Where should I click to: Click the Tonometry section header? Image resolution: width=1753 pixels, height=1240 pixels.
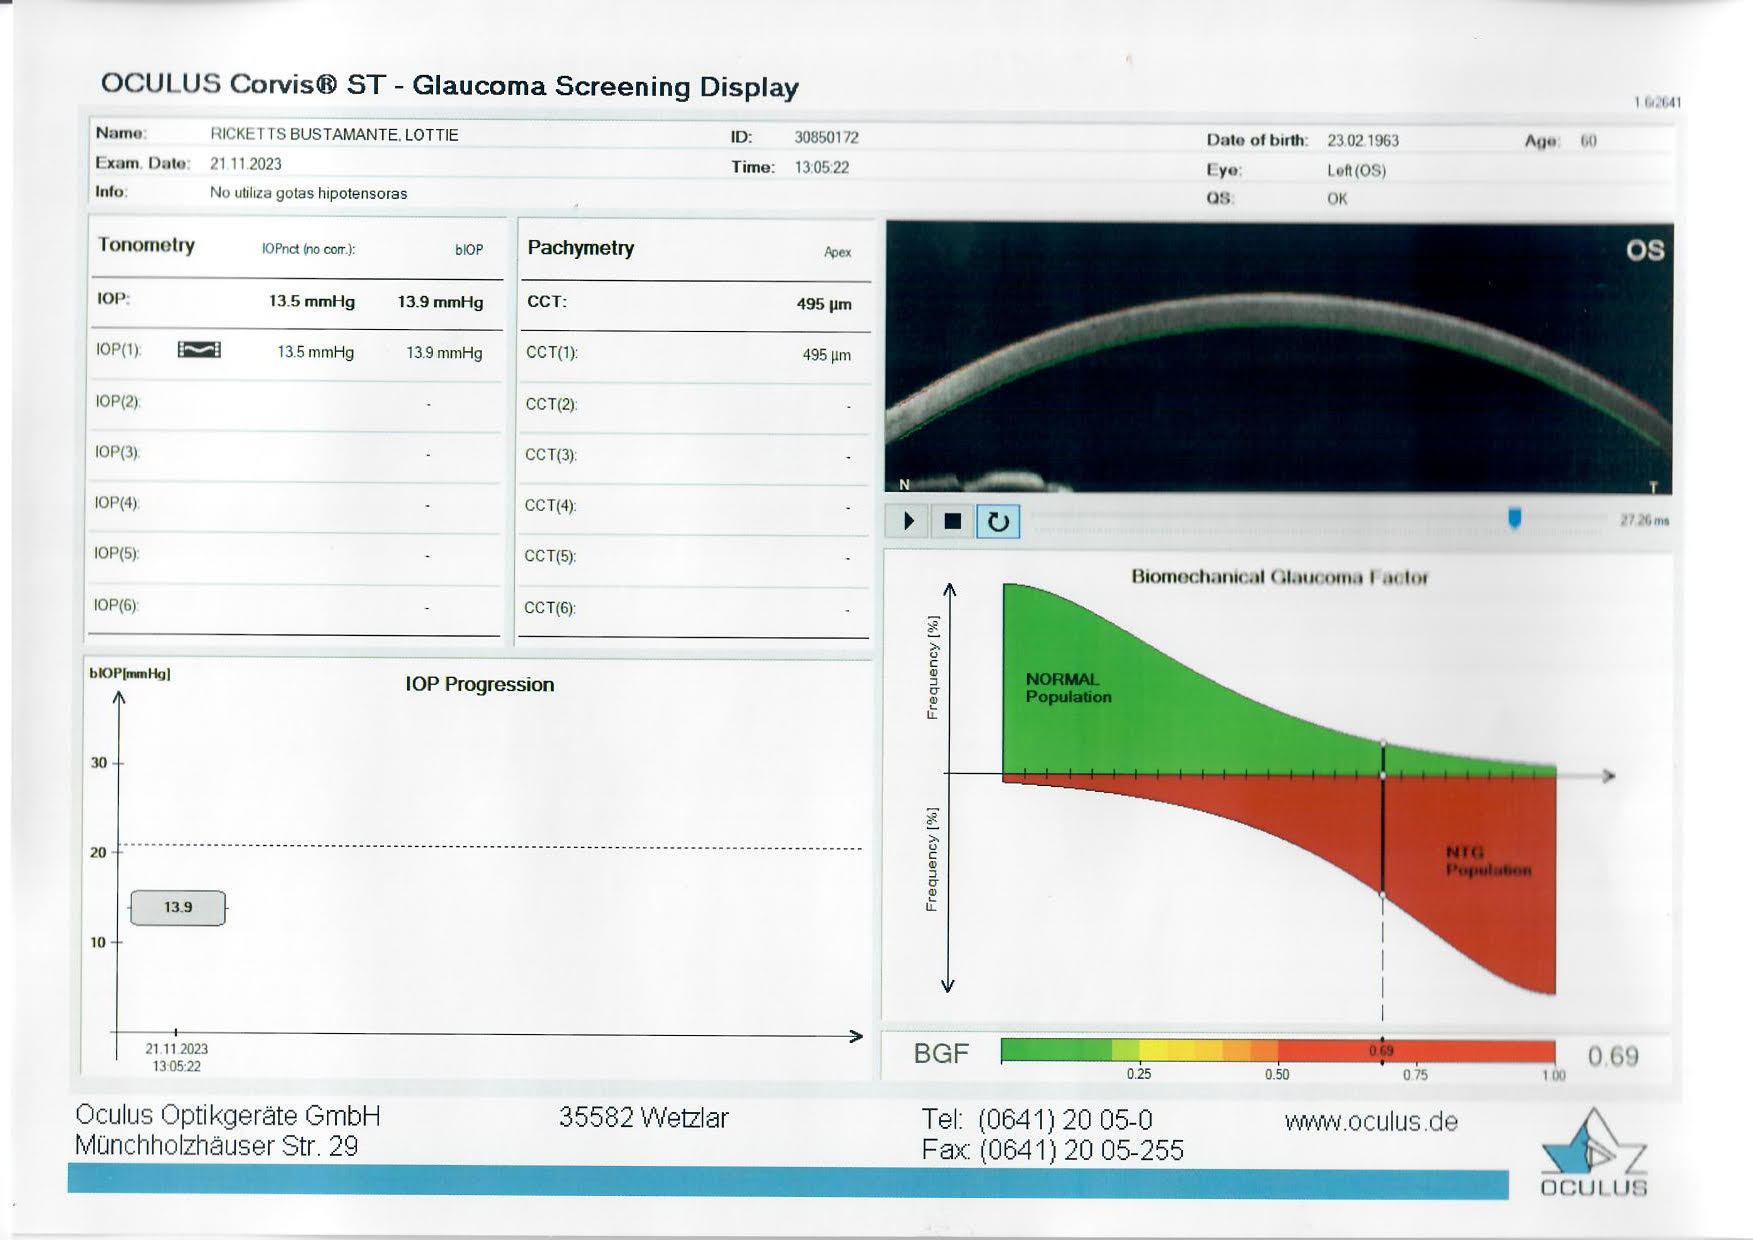146,245
